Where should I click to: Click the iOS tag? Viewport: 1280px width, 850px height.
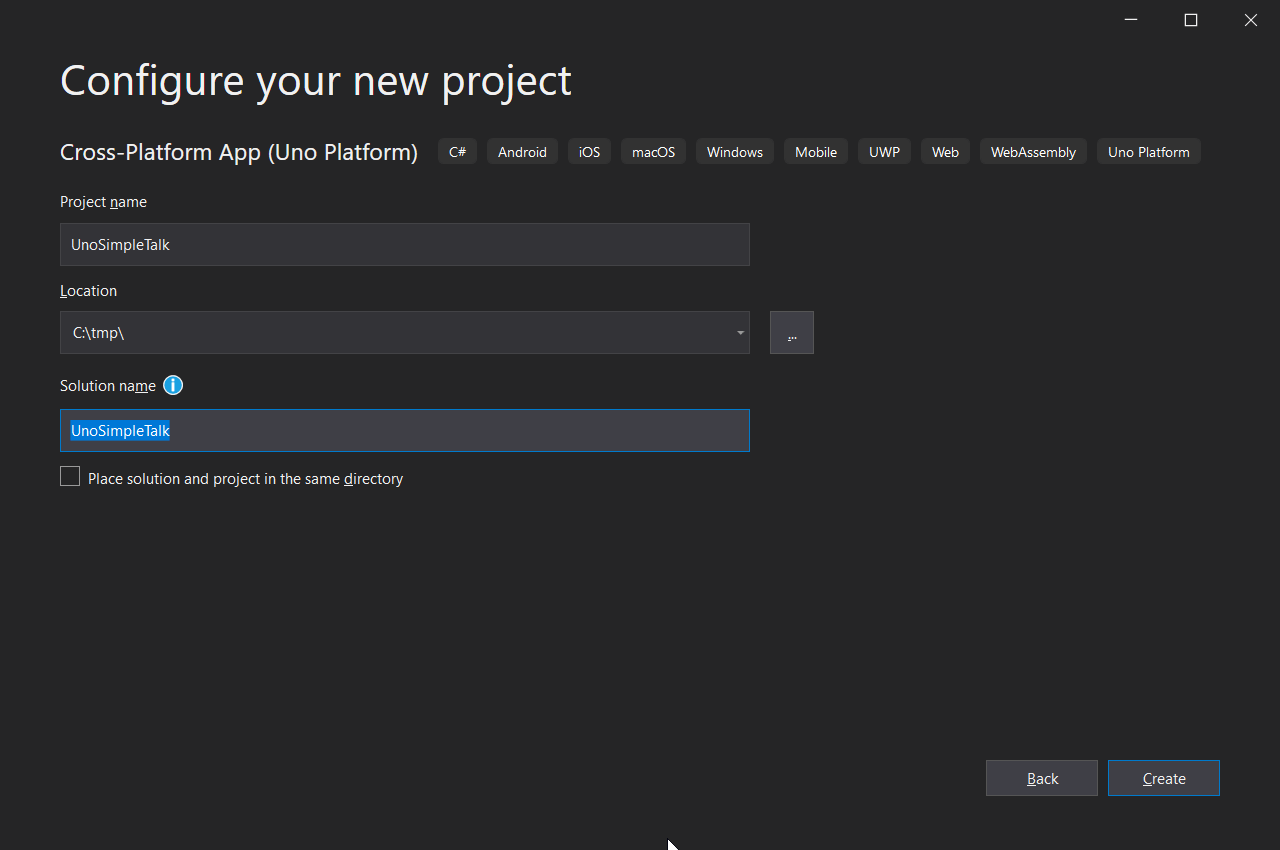pos(589,152)
